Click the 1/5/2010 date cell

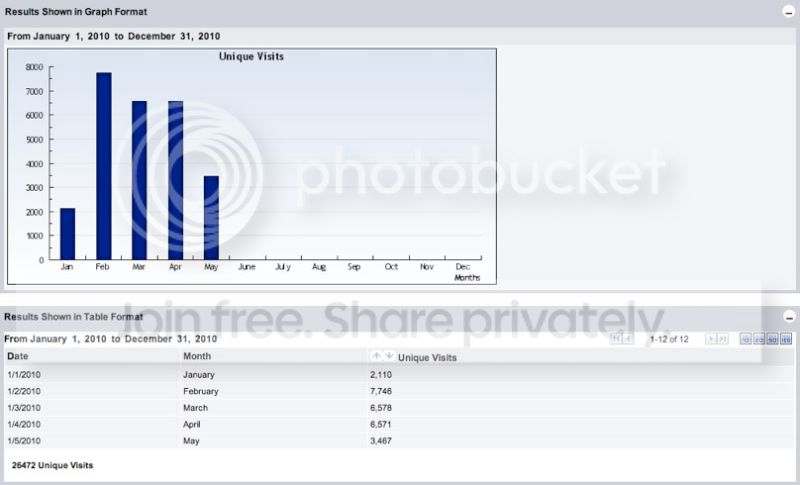[24, 441]
